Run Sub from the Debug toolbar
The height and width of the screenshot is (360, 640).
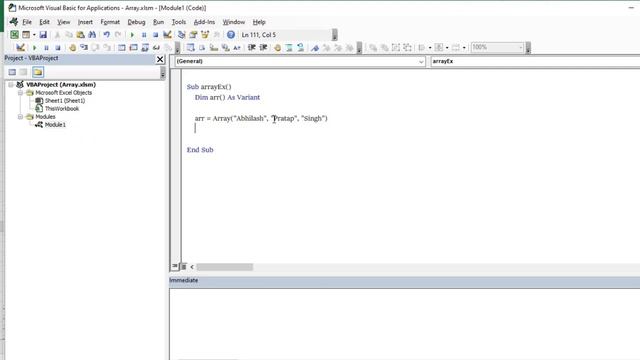click(34, 48)
